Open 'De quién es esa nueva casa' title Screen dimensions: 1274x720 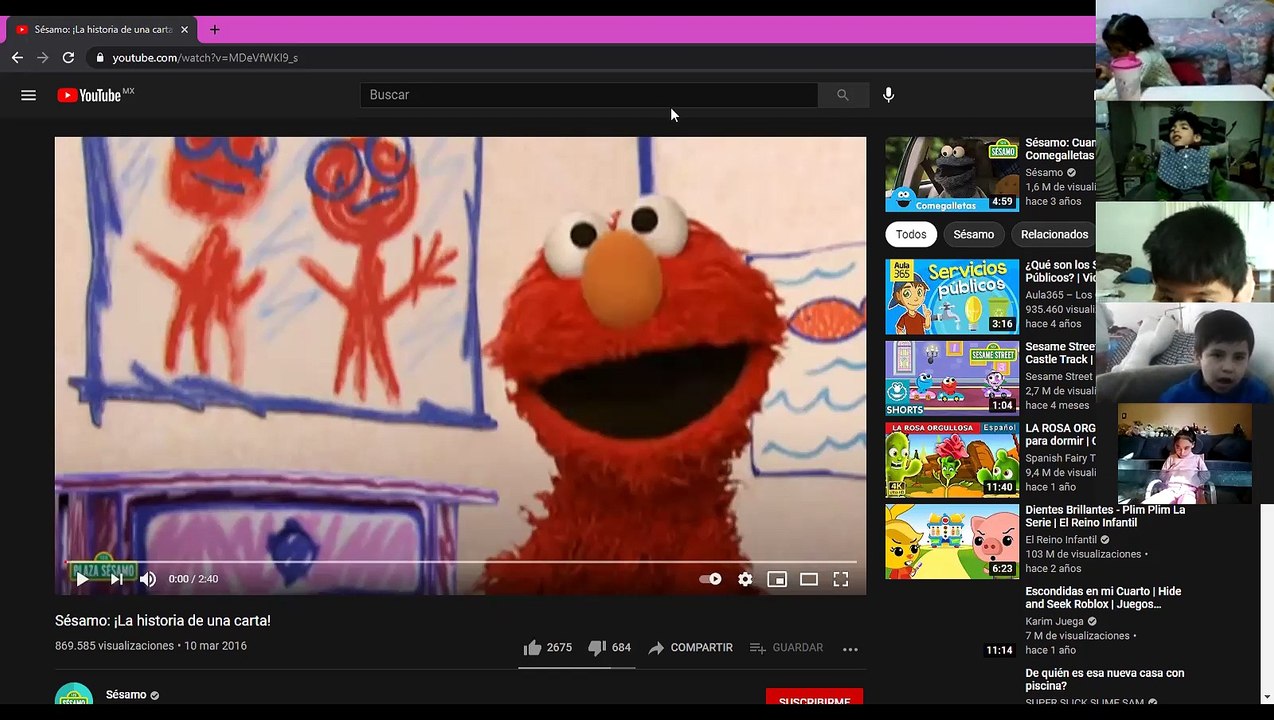tap(1104, 680)
